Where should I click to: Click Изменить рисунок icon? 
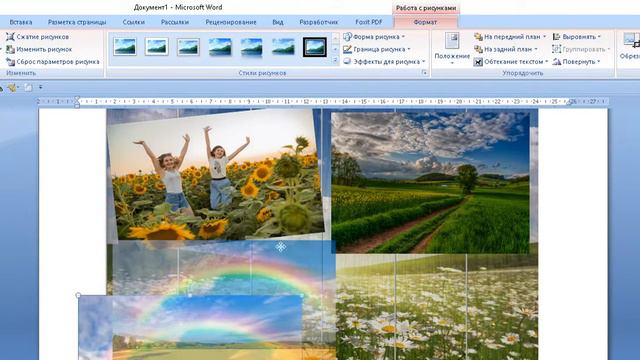[x=10, y=49]
